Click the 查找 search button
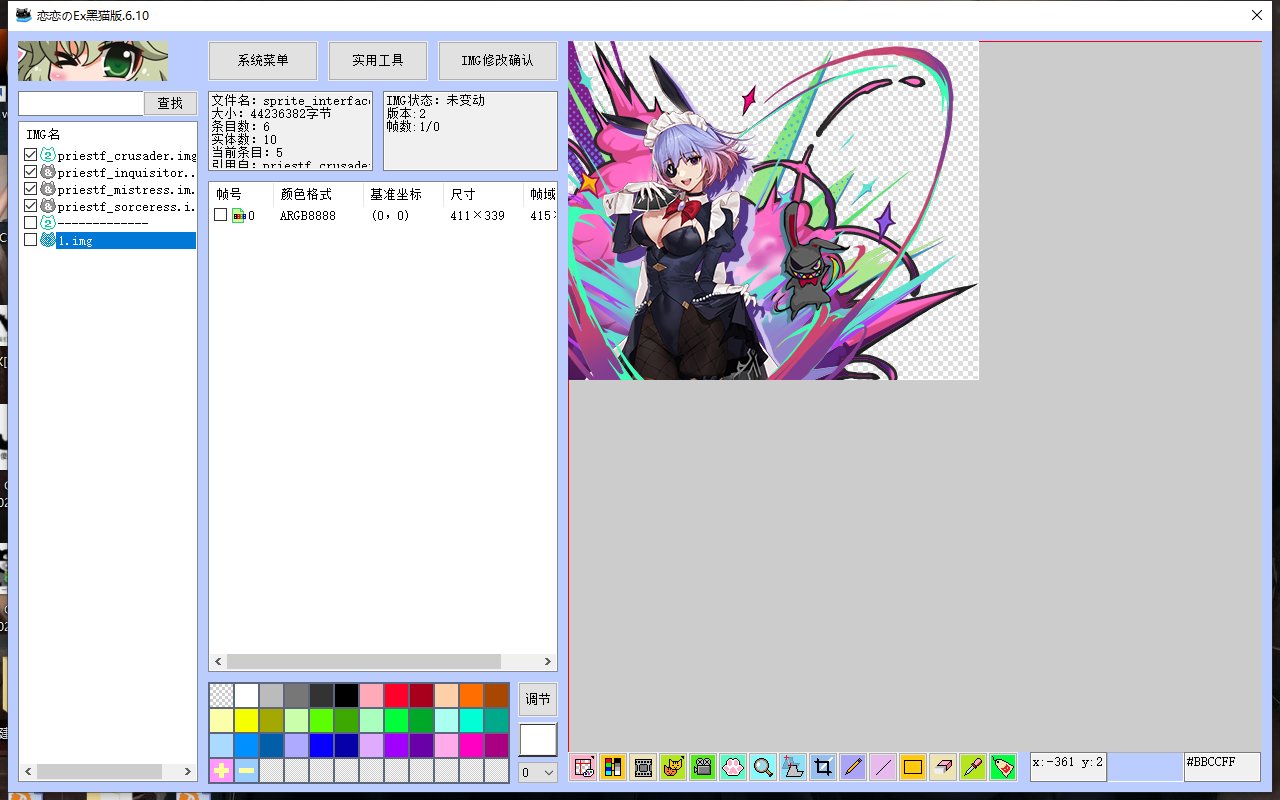Image resolution: width=1280 pixels, height=800 pixels. pyautogui.click(x=170, y=103)
